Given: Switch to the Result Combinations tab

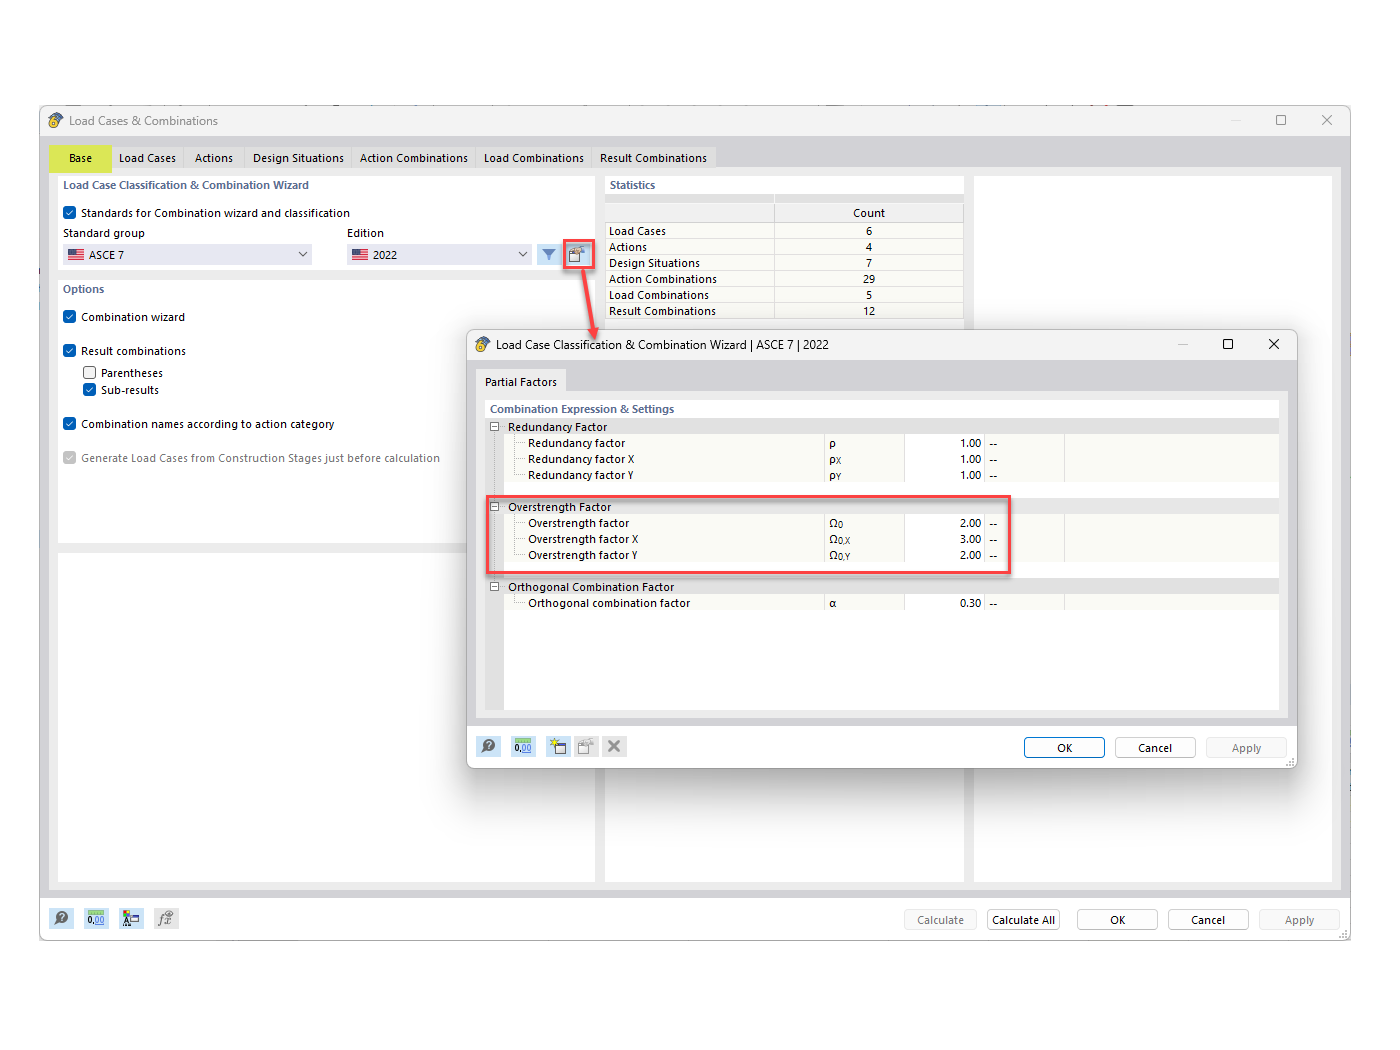Looking at the screenshot, I should [x=653, y=157].
